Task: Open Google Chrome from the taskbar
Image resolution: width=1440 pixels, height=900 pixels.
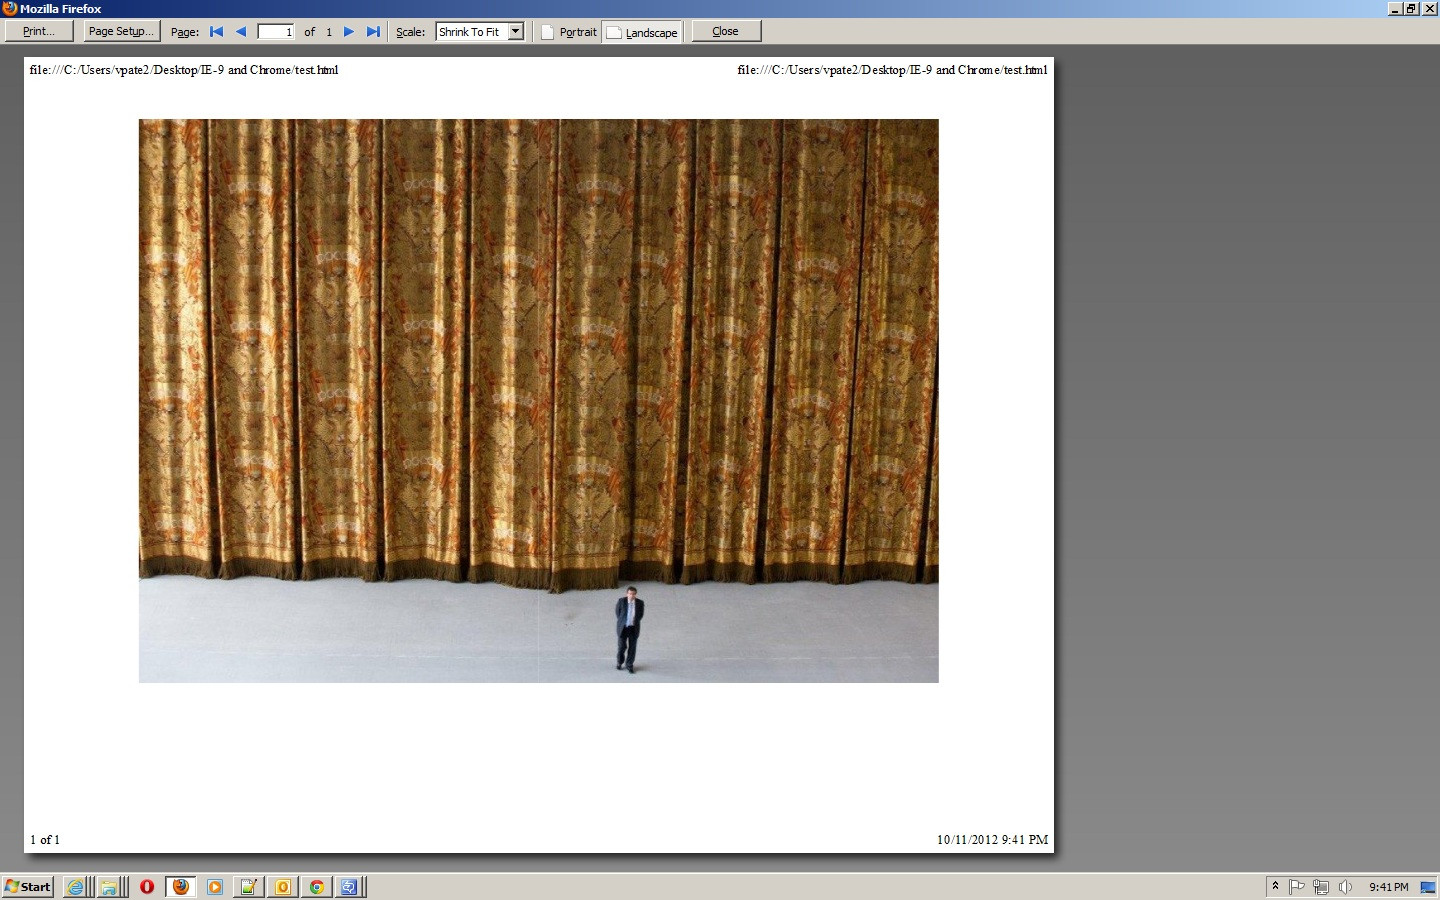Action: (x=316, y=886)
